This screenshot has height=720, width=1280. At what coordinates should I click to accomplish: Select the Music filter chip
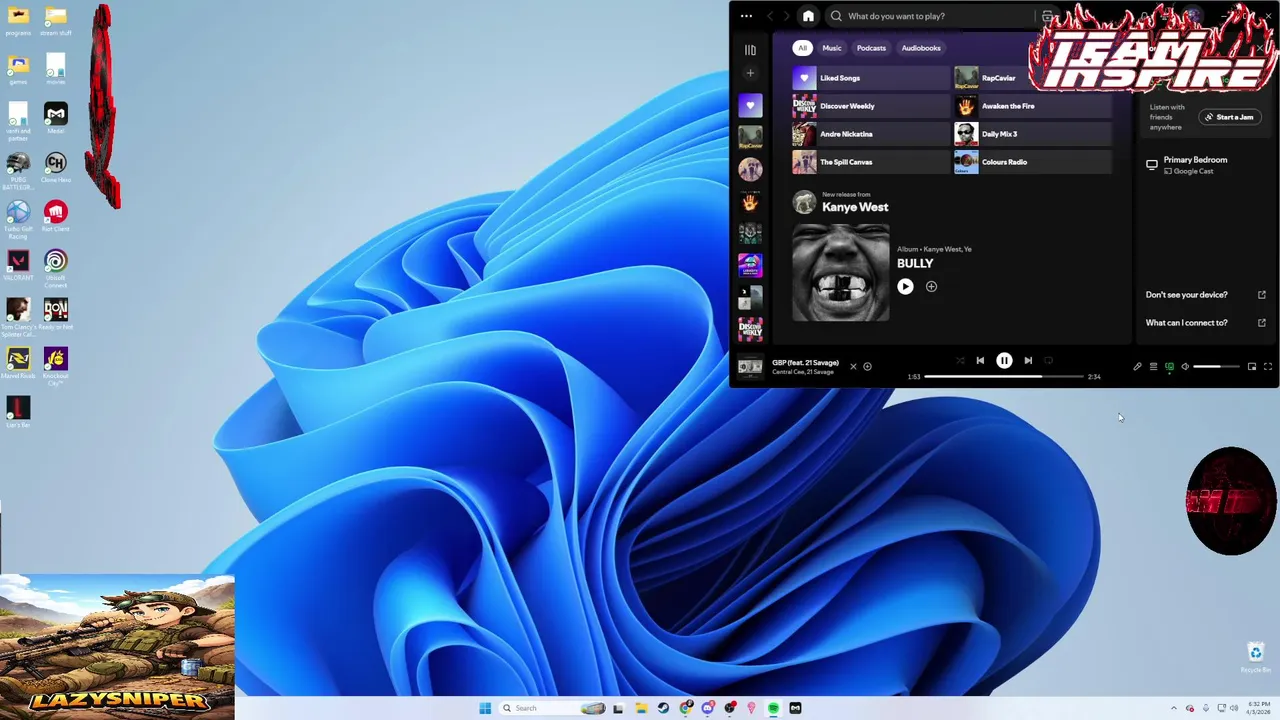832,48
